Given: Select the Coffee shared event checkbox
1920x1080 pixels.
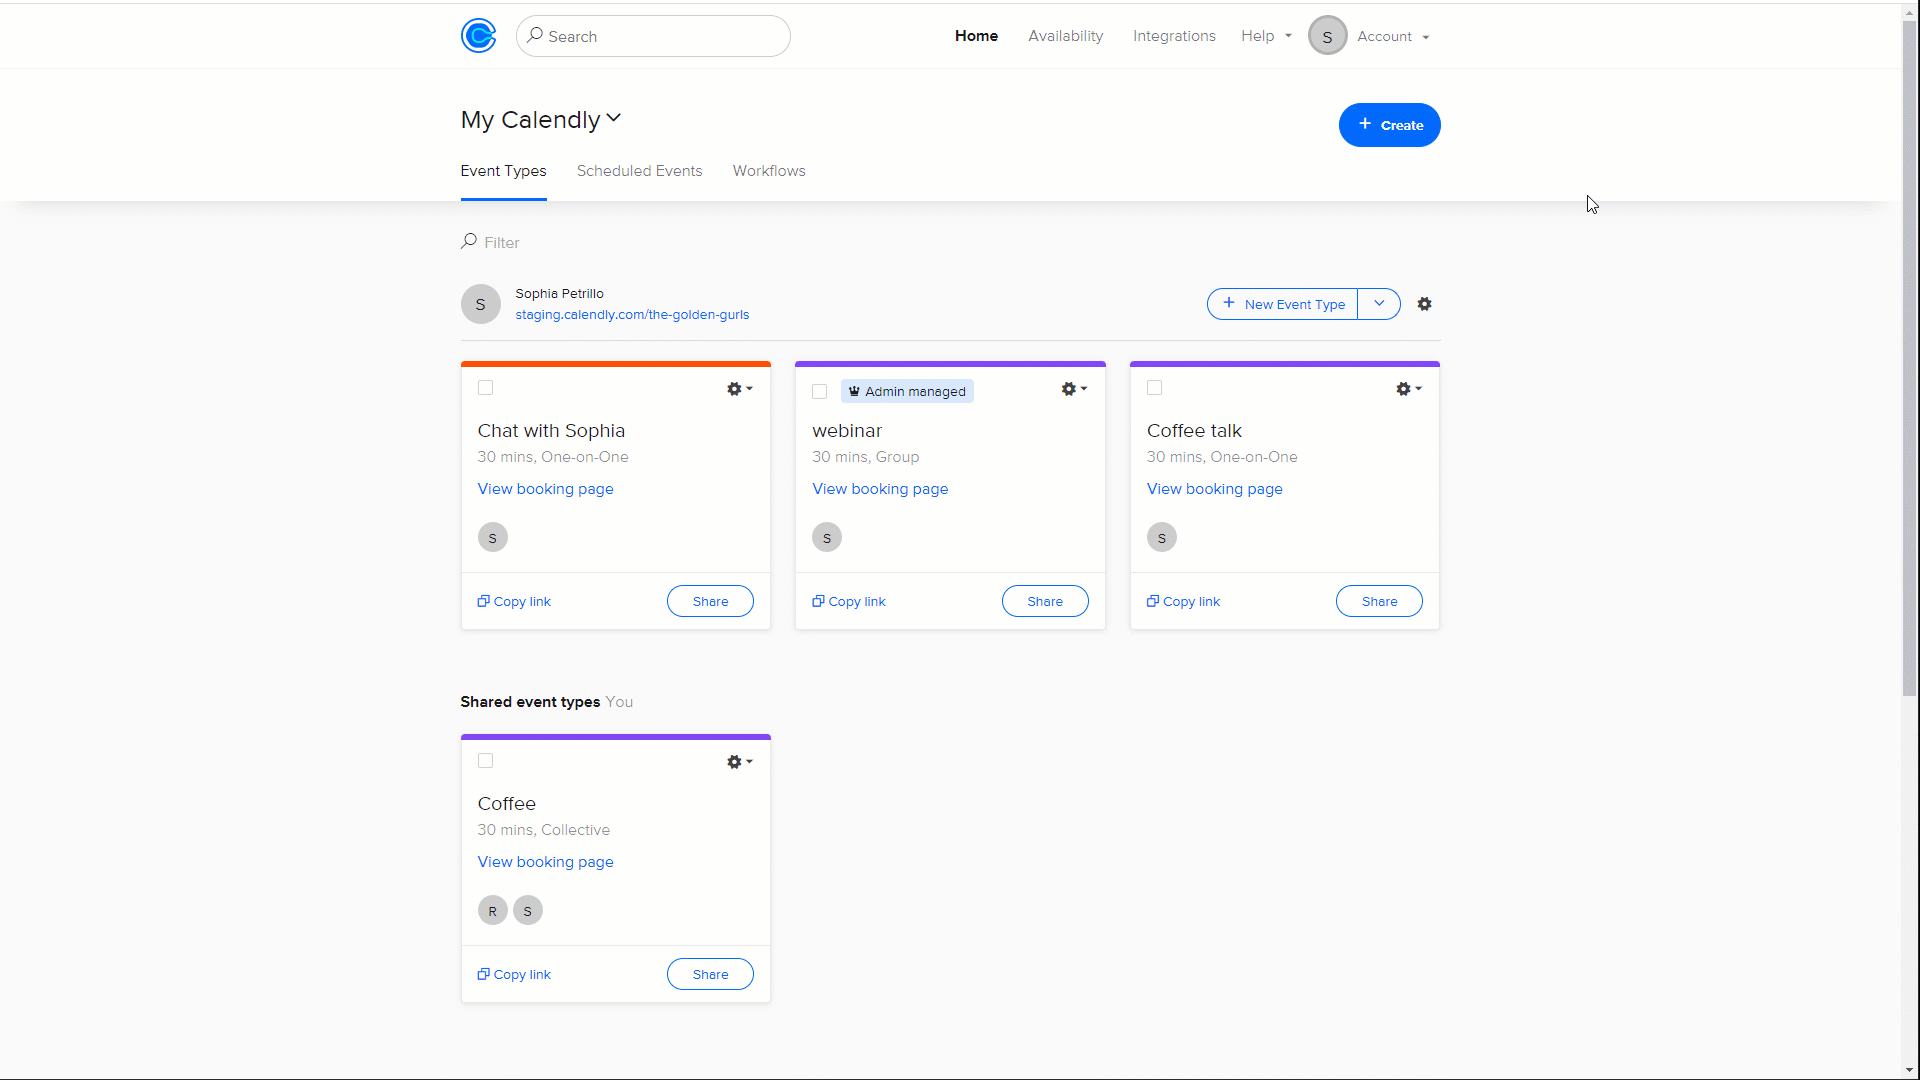Looking at the screenshot, I should point(485,761).
